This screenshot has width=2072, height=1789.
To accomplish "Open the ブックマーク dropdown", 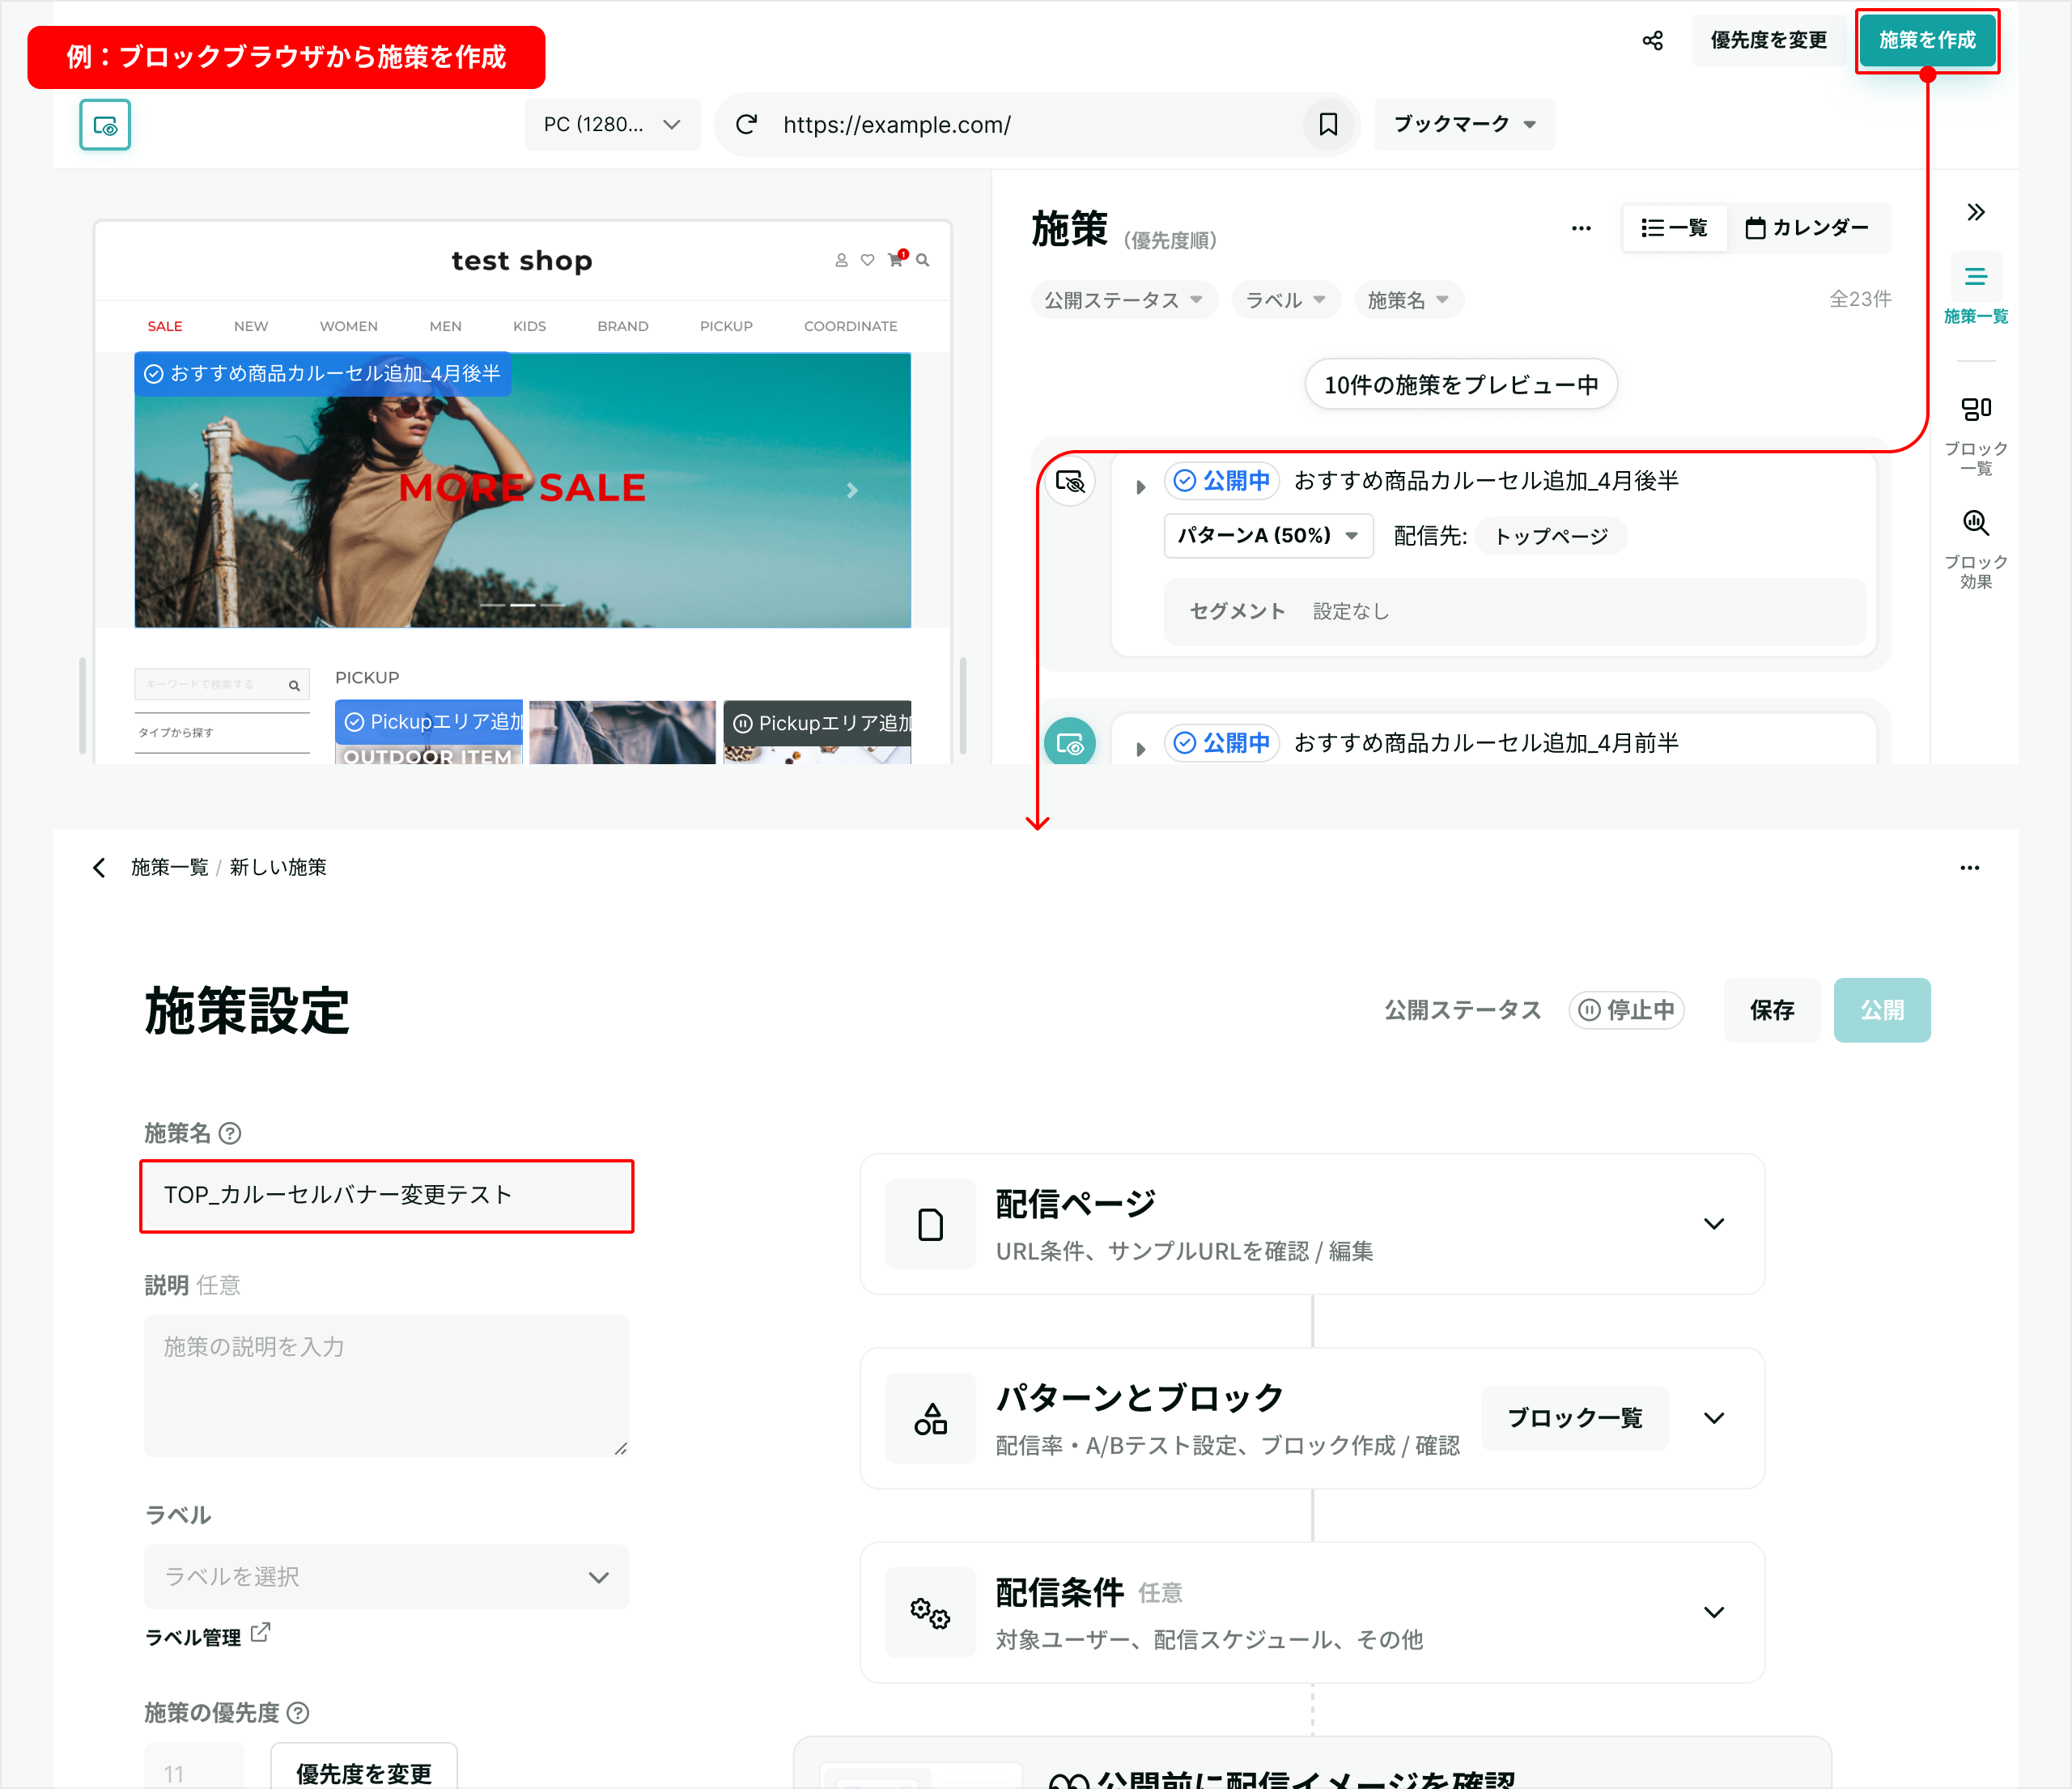I will point(1464,124).
